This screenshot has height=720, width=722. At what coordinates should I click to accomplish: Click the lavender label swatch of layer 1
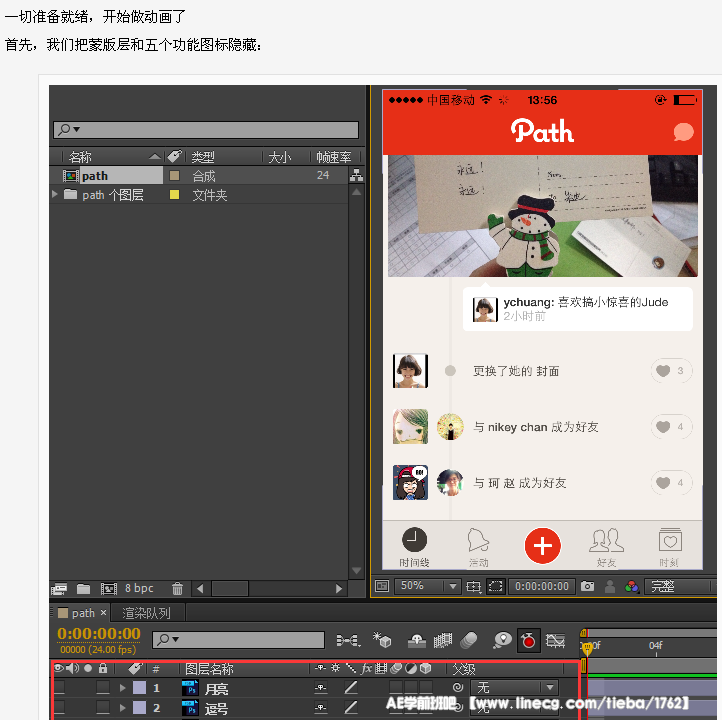(x=140, y=688)
